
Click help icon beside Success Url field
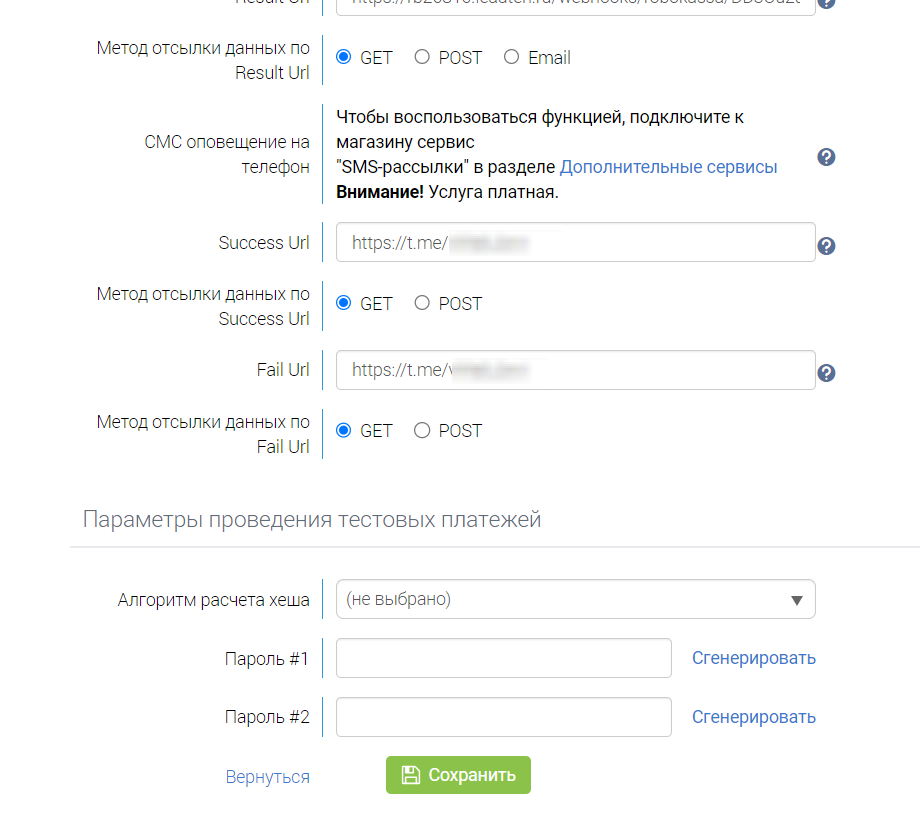click(826, 246)
